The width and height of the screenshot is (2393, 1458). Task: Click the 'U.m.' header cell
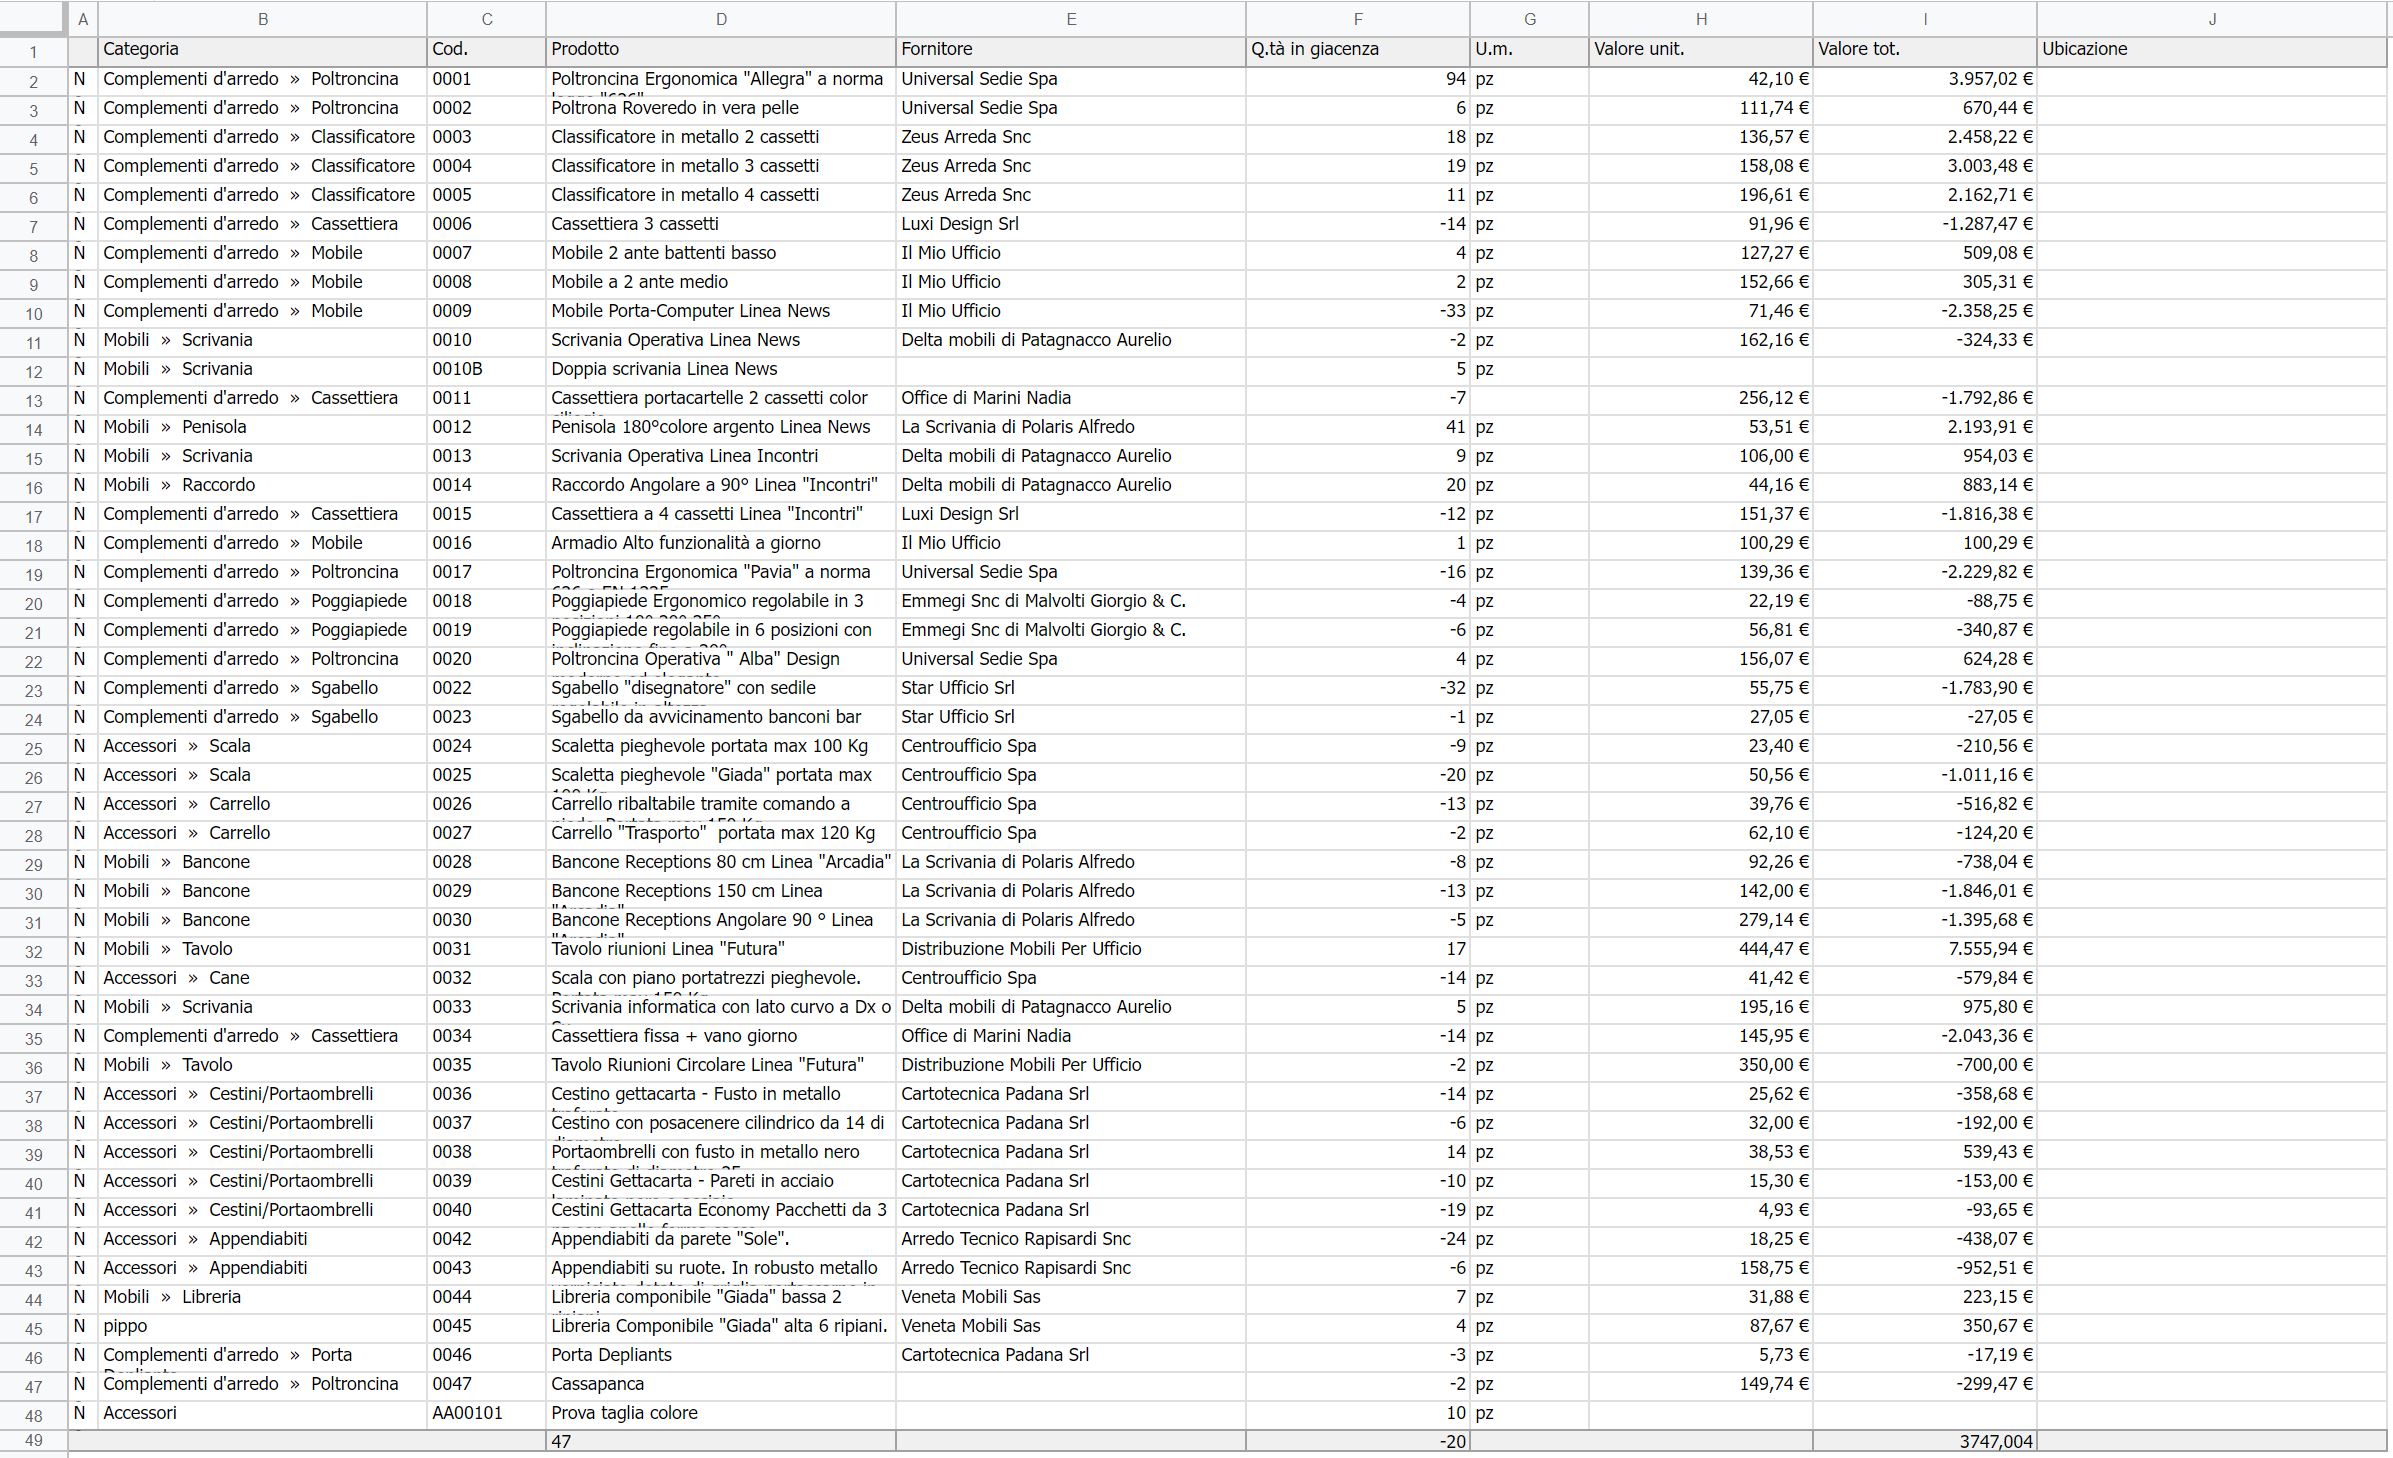(1529, 50)
